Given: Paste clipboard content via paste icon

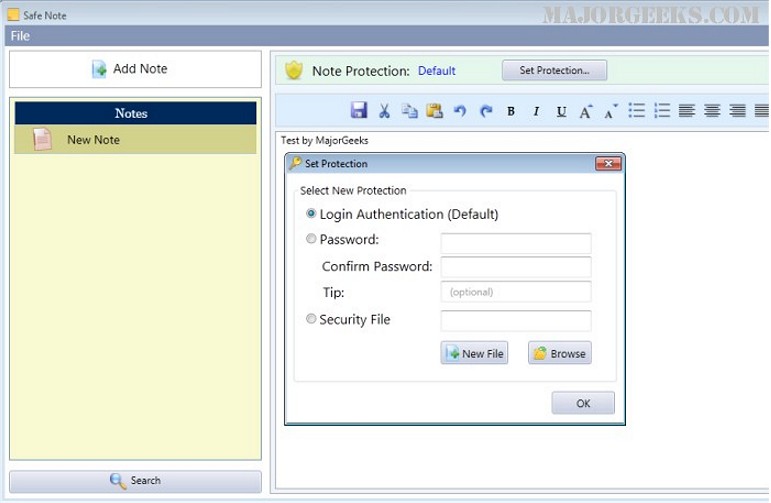Looking at the screenshot, I should 435,111.
